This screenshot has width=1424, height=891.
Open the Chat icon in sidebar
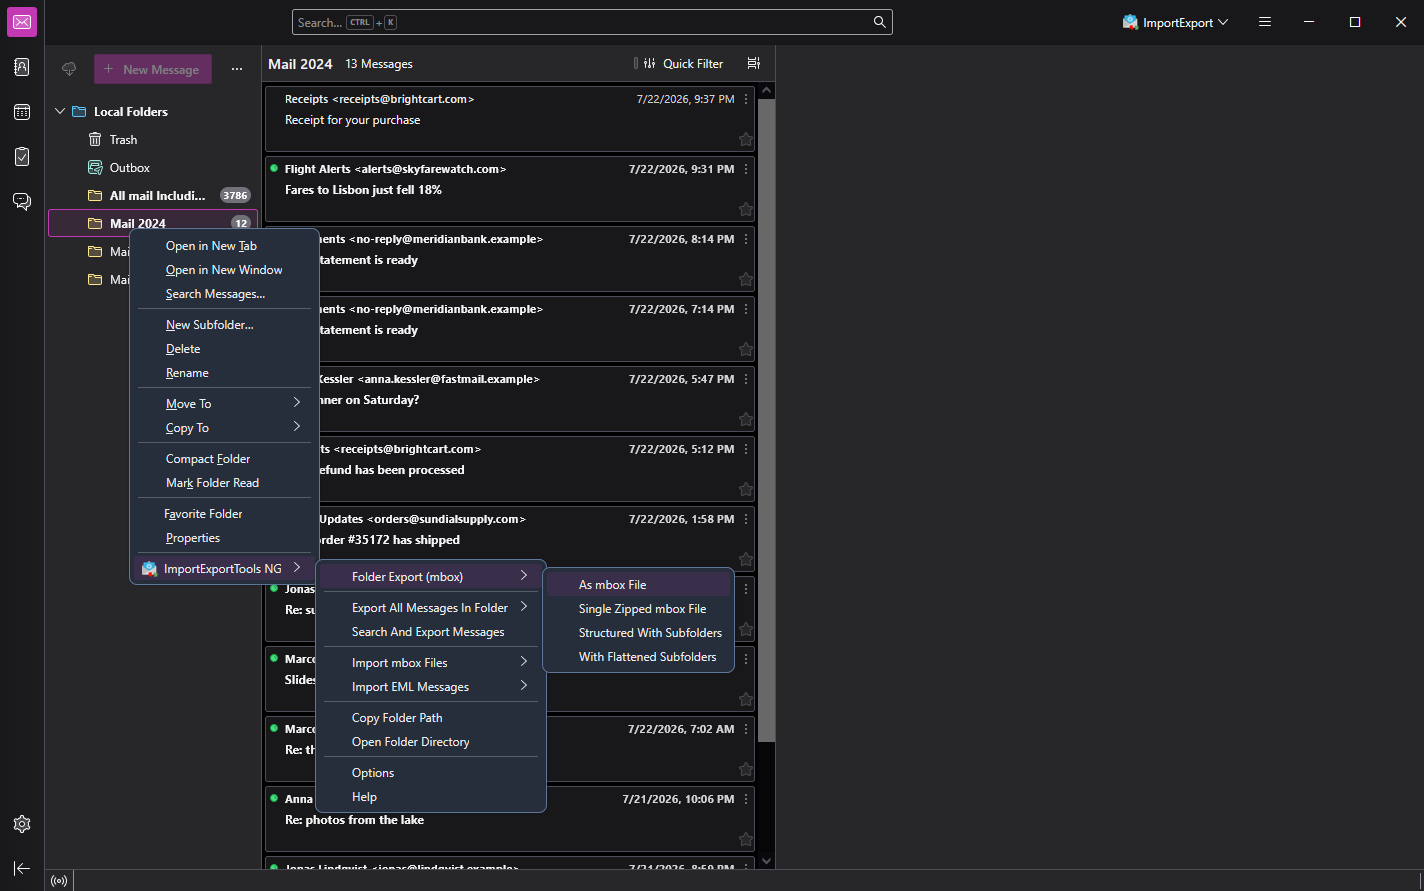[22, 202]
